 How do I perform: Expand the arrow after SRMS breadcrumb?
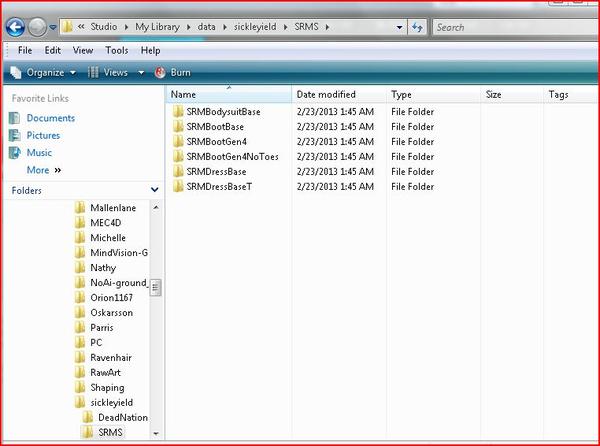pos(328,27)
